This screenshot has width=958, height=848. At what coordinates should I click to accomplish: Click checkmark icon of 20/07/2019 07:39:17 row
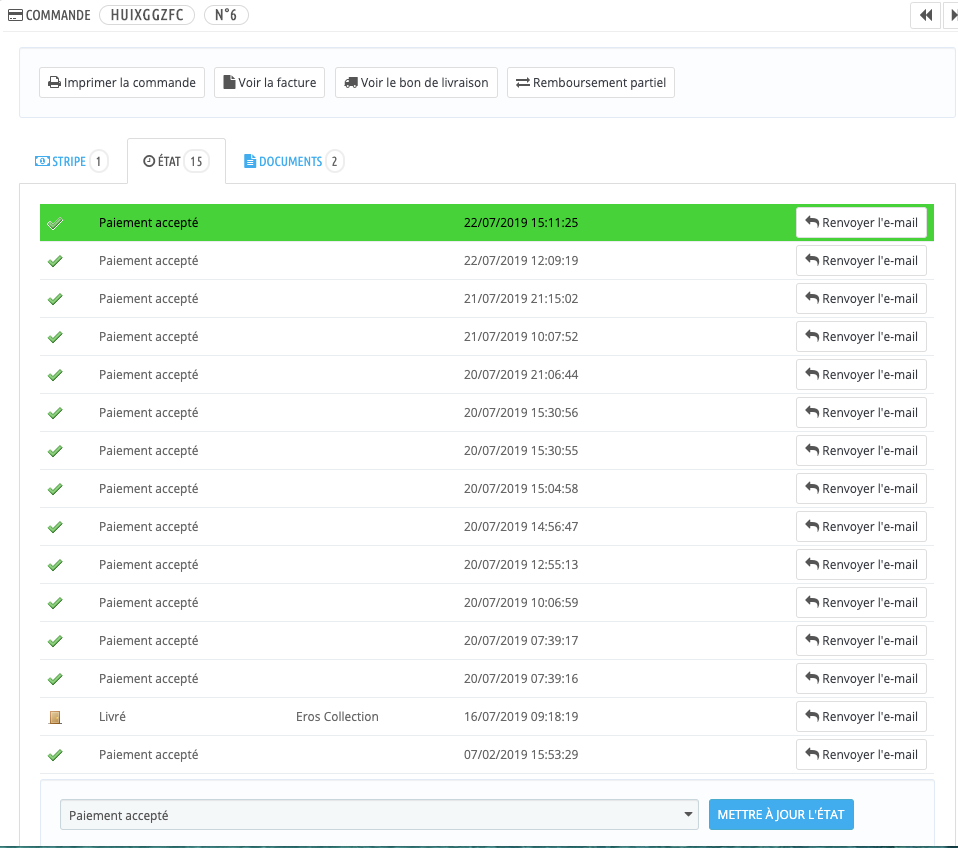click(55, 641)
